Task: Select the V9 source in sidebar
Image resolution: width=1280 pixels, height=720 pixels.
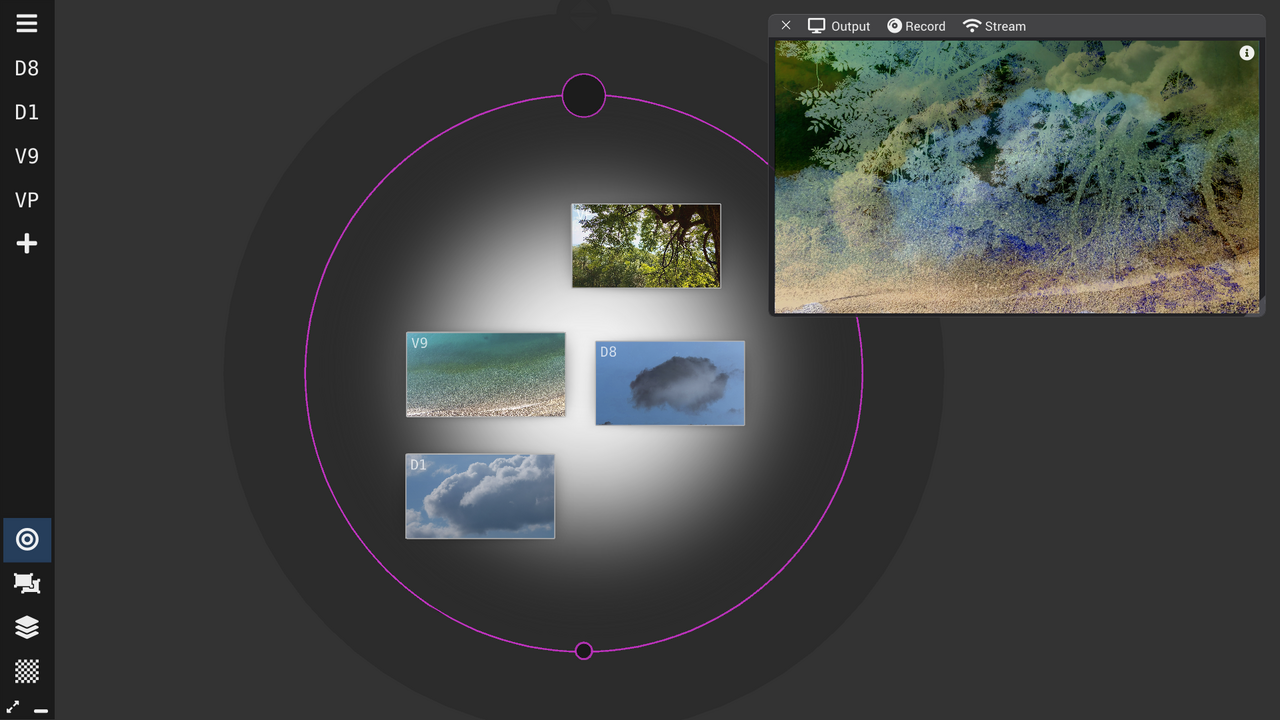Action: tap(27, 156)
